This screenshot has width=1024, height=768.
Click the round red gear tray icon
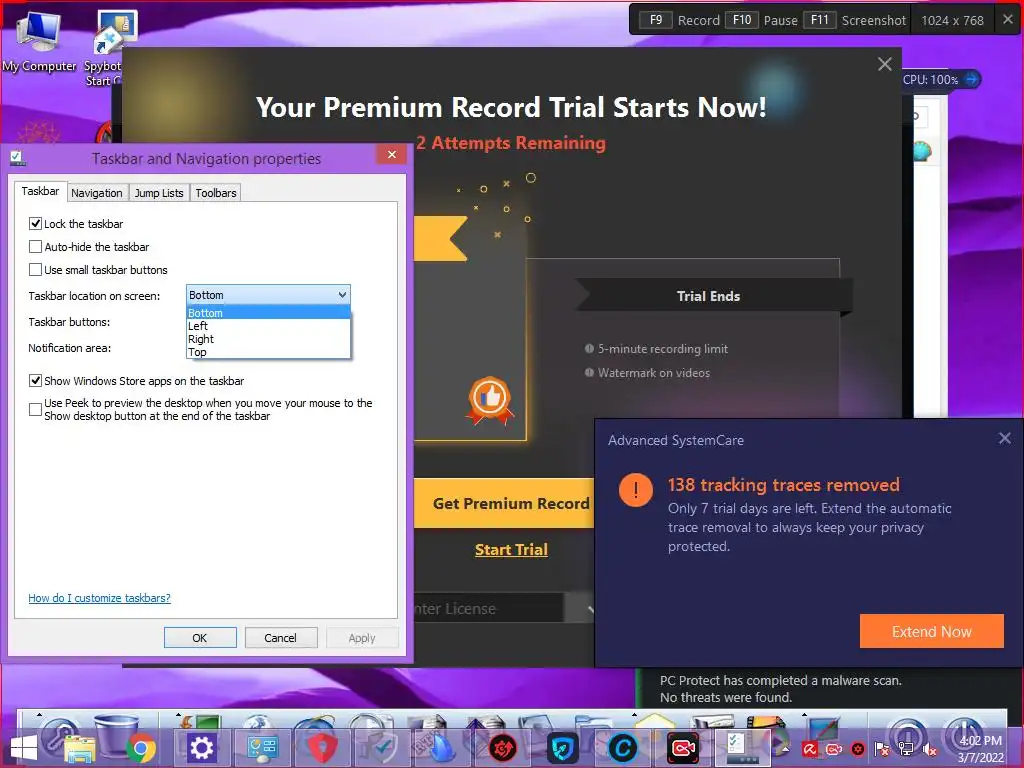[858, 750]
